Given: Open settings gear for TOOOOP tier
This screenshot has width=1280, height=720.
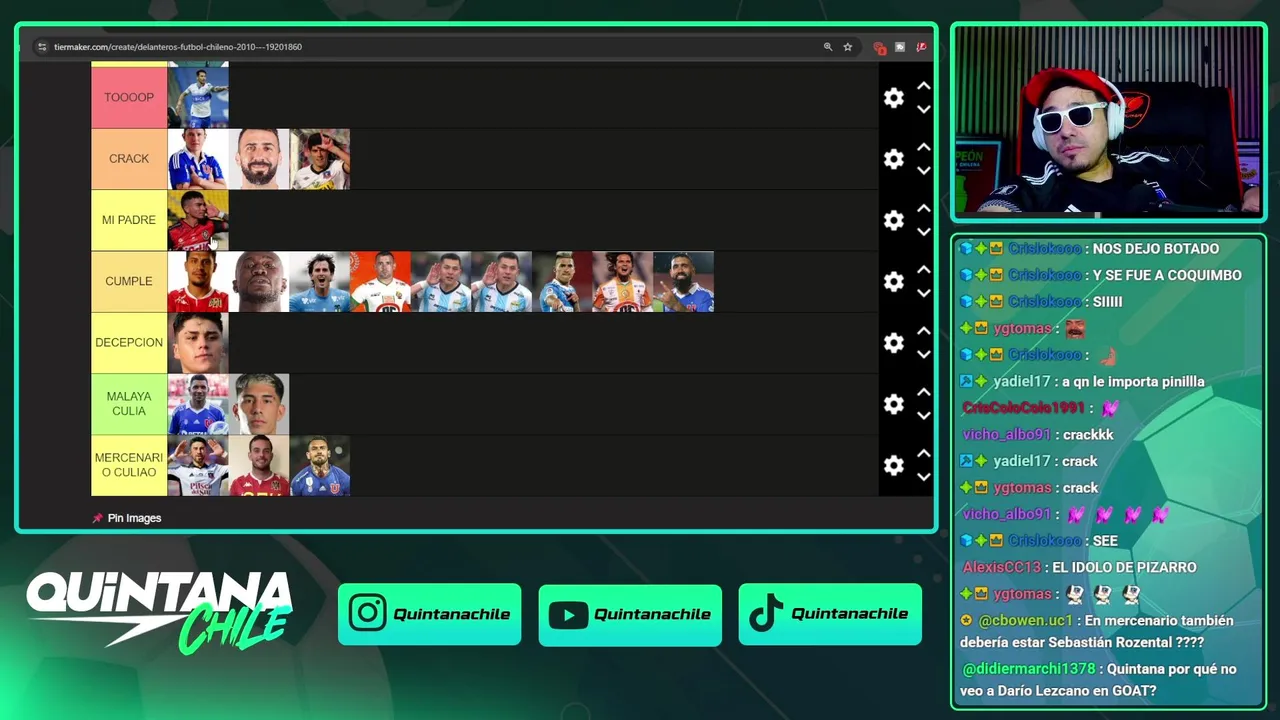Looking at the screenshot, I should pyautogui.click(x=894, y=97).
